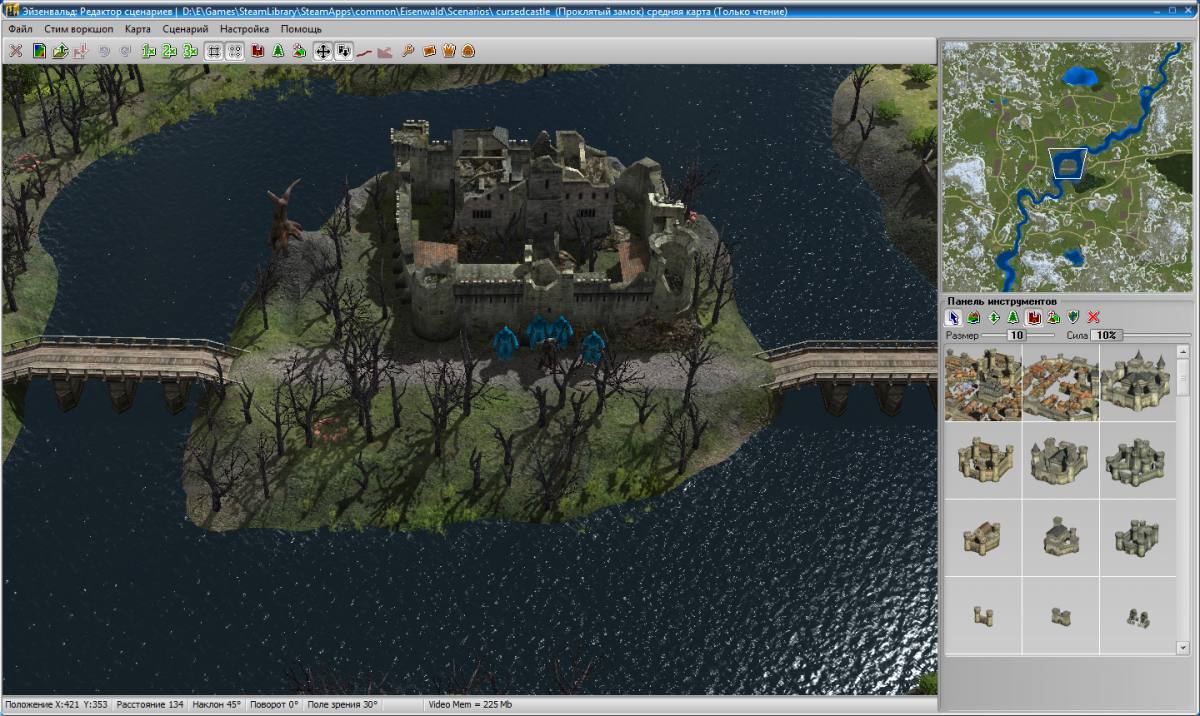
Task: Click the orange crown icon in the toolbar
Action: (449, 51)
